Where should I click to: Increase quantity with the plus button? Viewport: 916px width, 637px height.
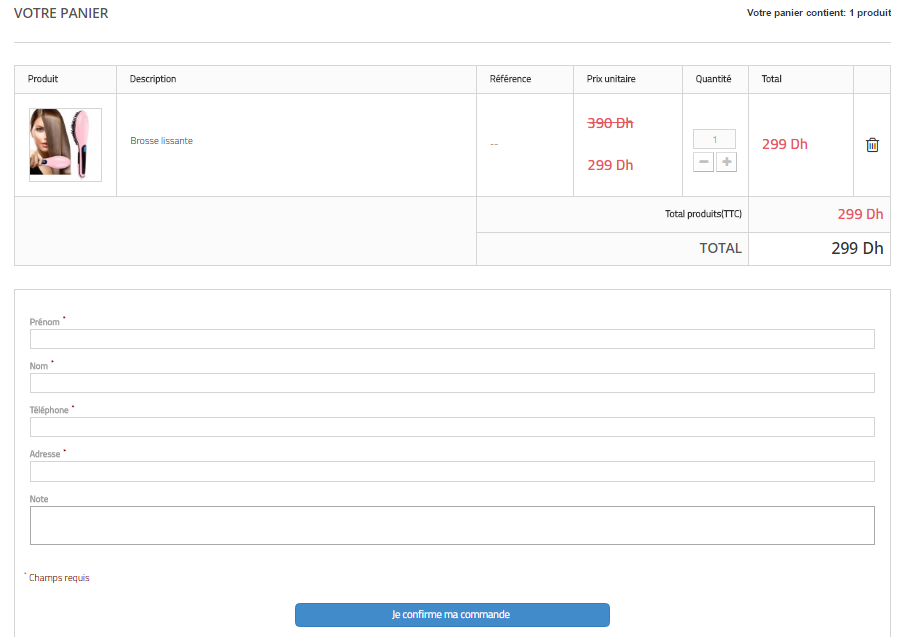point(726,162)
